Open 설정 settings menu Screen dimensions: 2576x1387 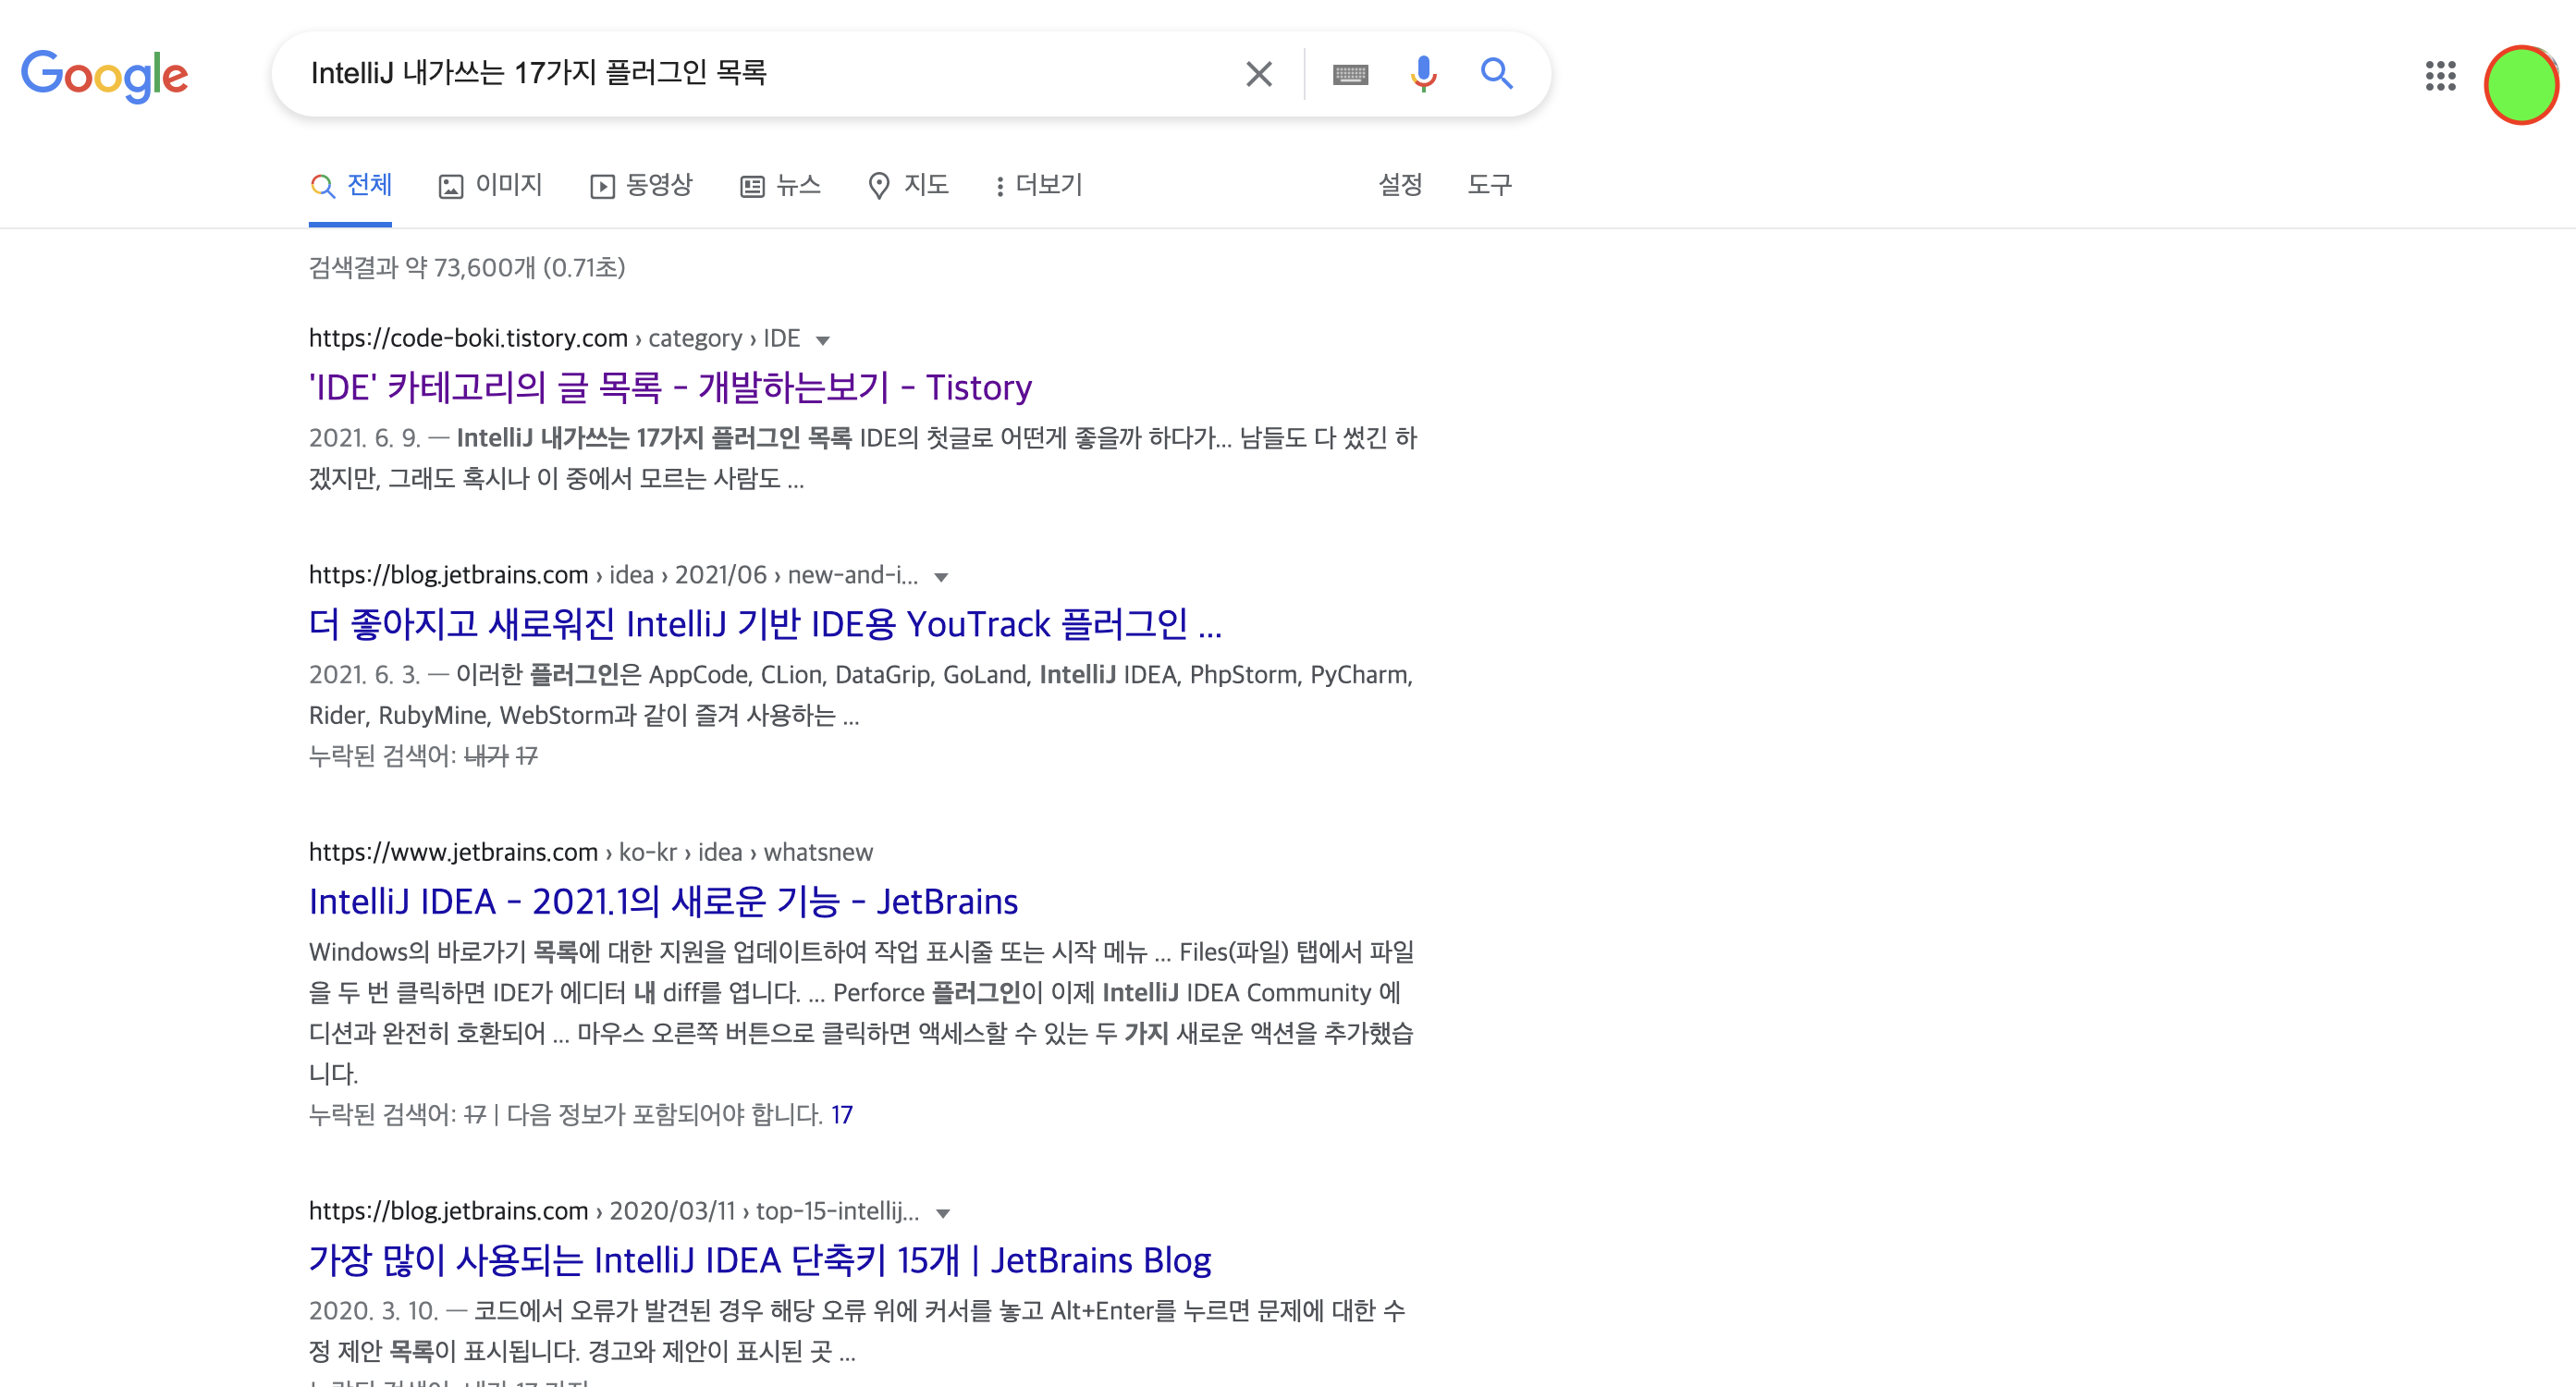(x=1399, y=185)
